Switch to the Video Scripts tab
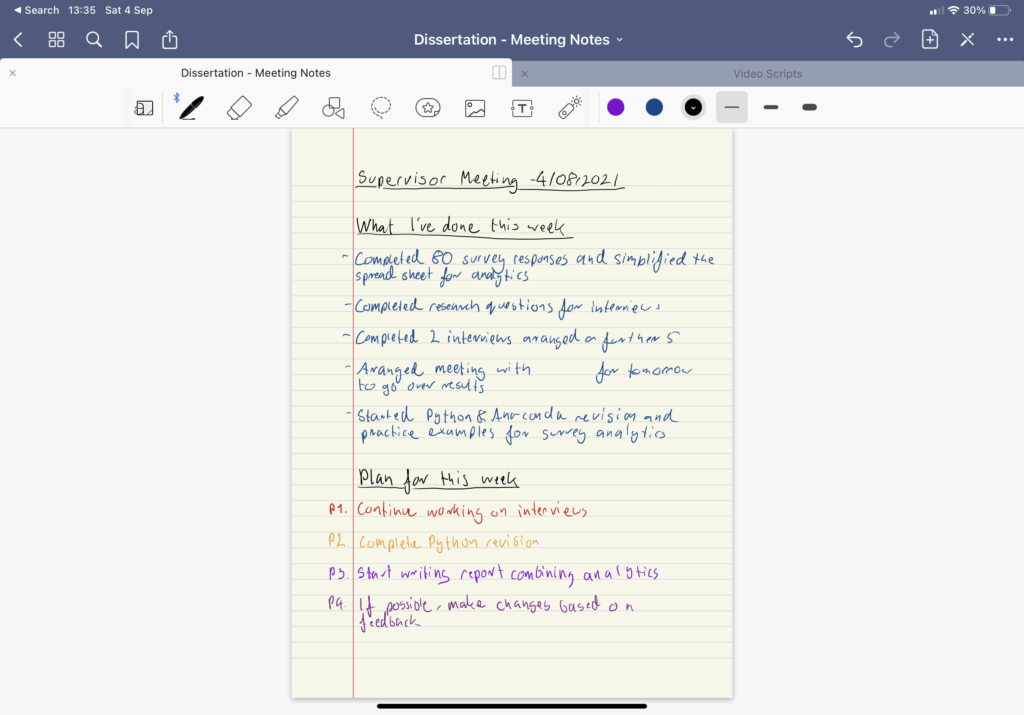1024x715 pixels. click(770, 72)
